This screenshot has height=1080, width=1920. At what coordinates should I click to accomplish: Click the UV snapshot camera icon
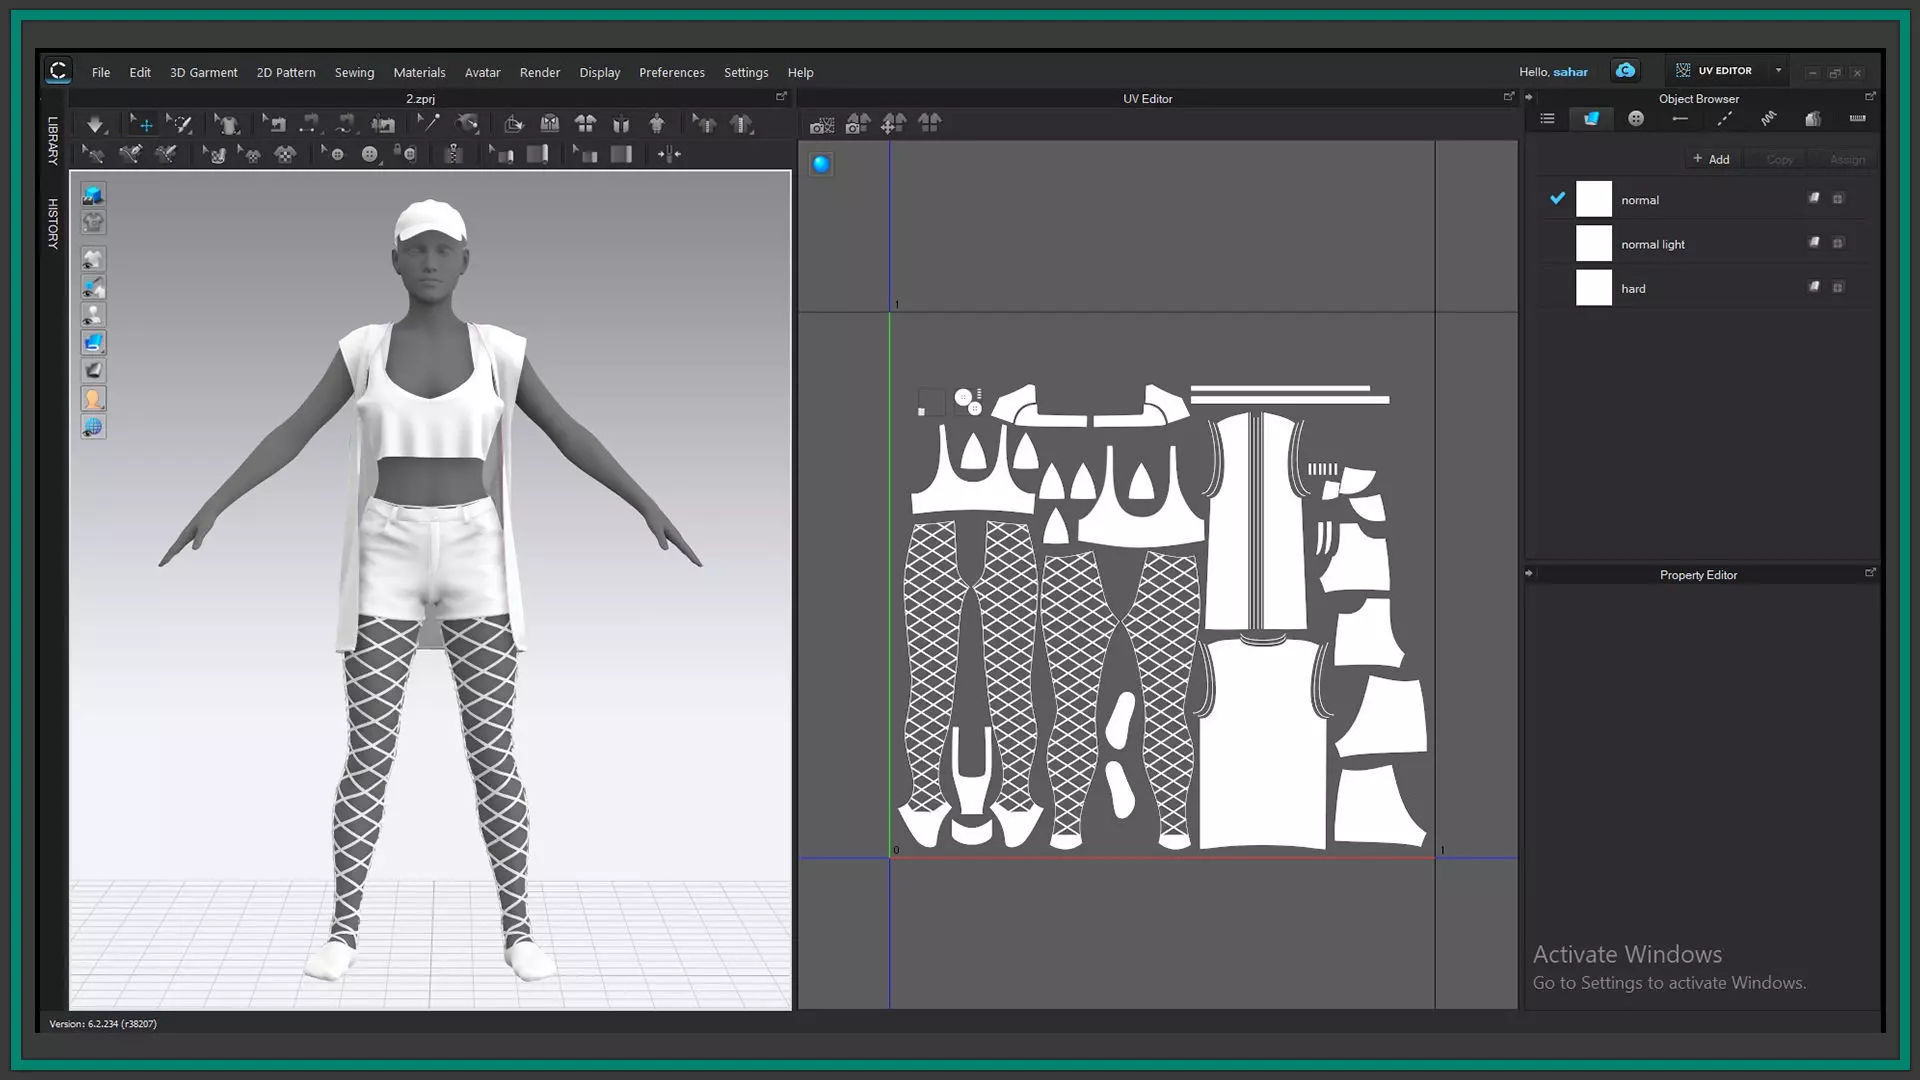(x=822, y=124)
